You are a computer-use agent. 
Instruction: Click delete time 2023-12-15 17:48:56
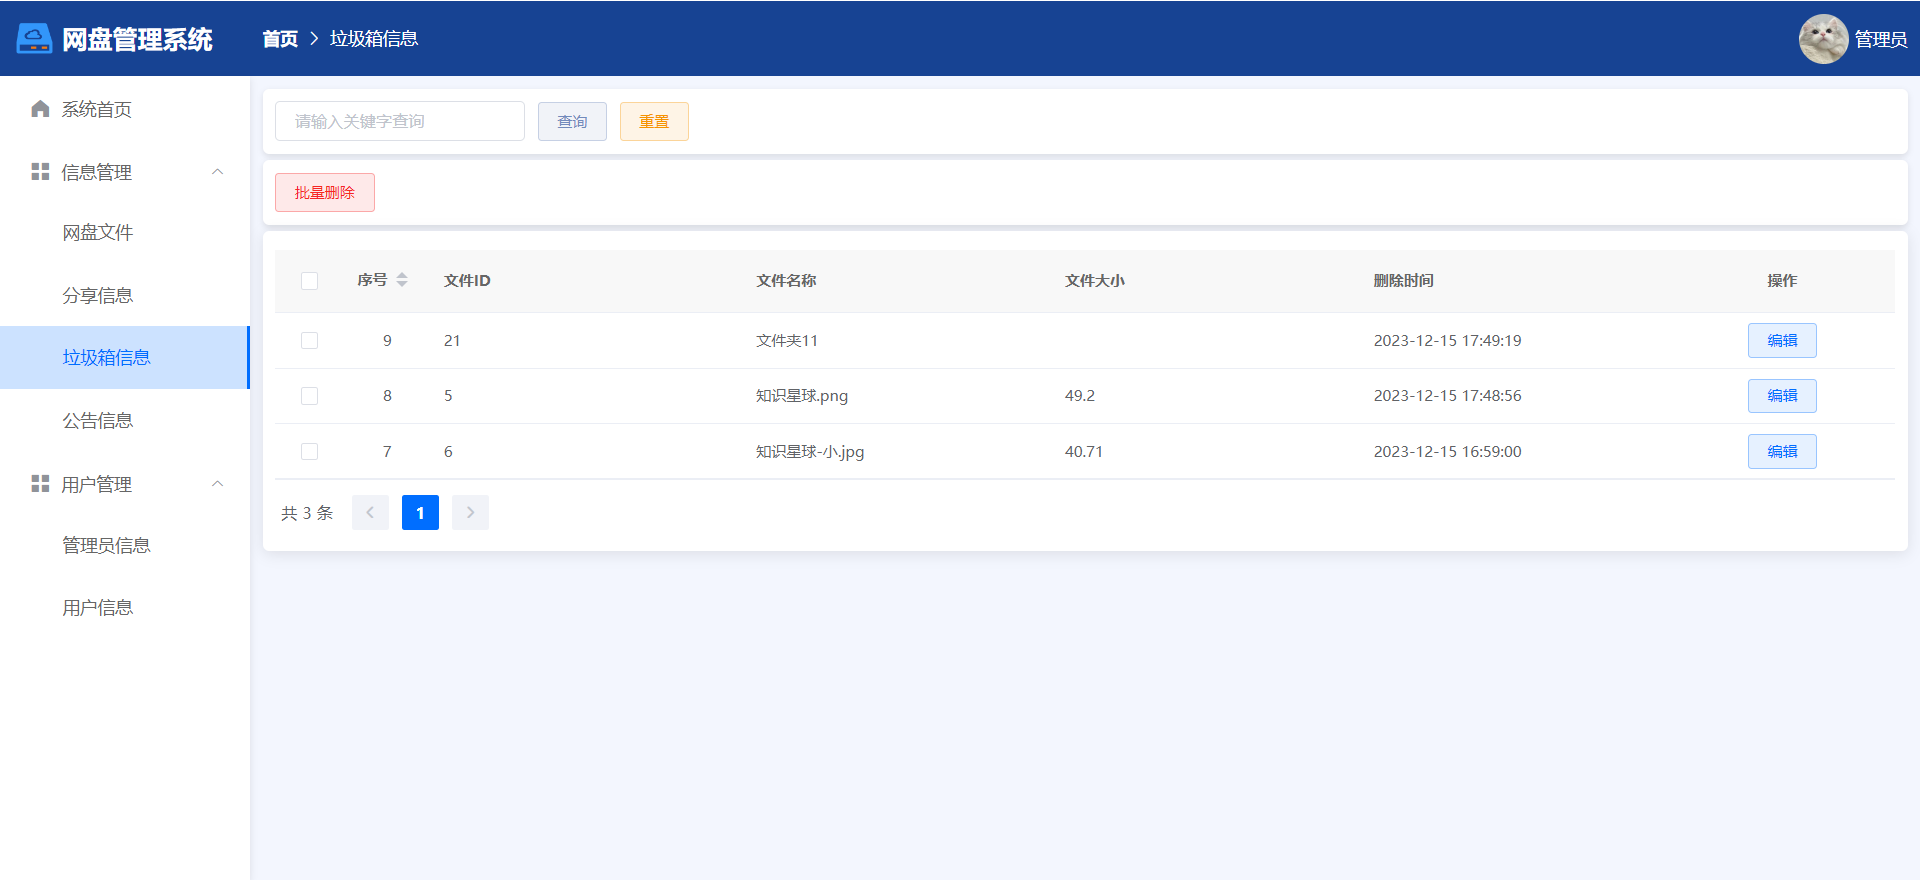(x=1447, y=396)
